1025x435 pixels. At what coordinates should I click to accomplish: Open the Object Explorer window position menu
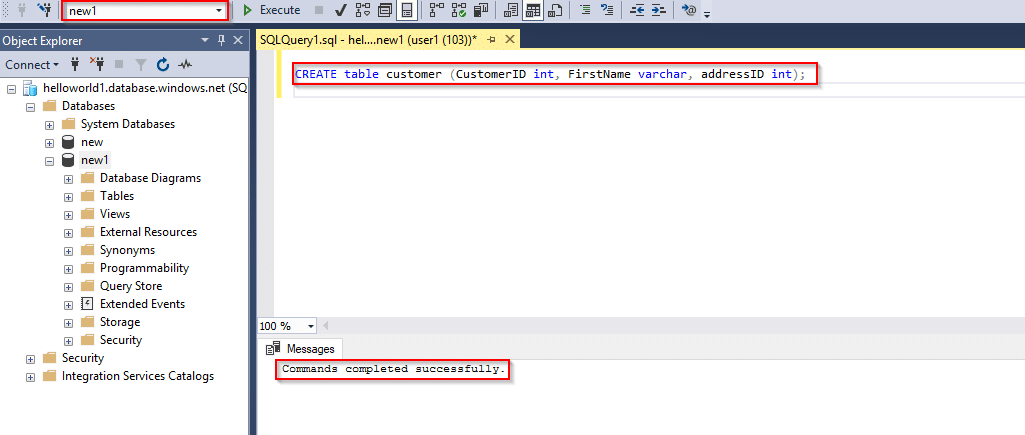(207, 41)
